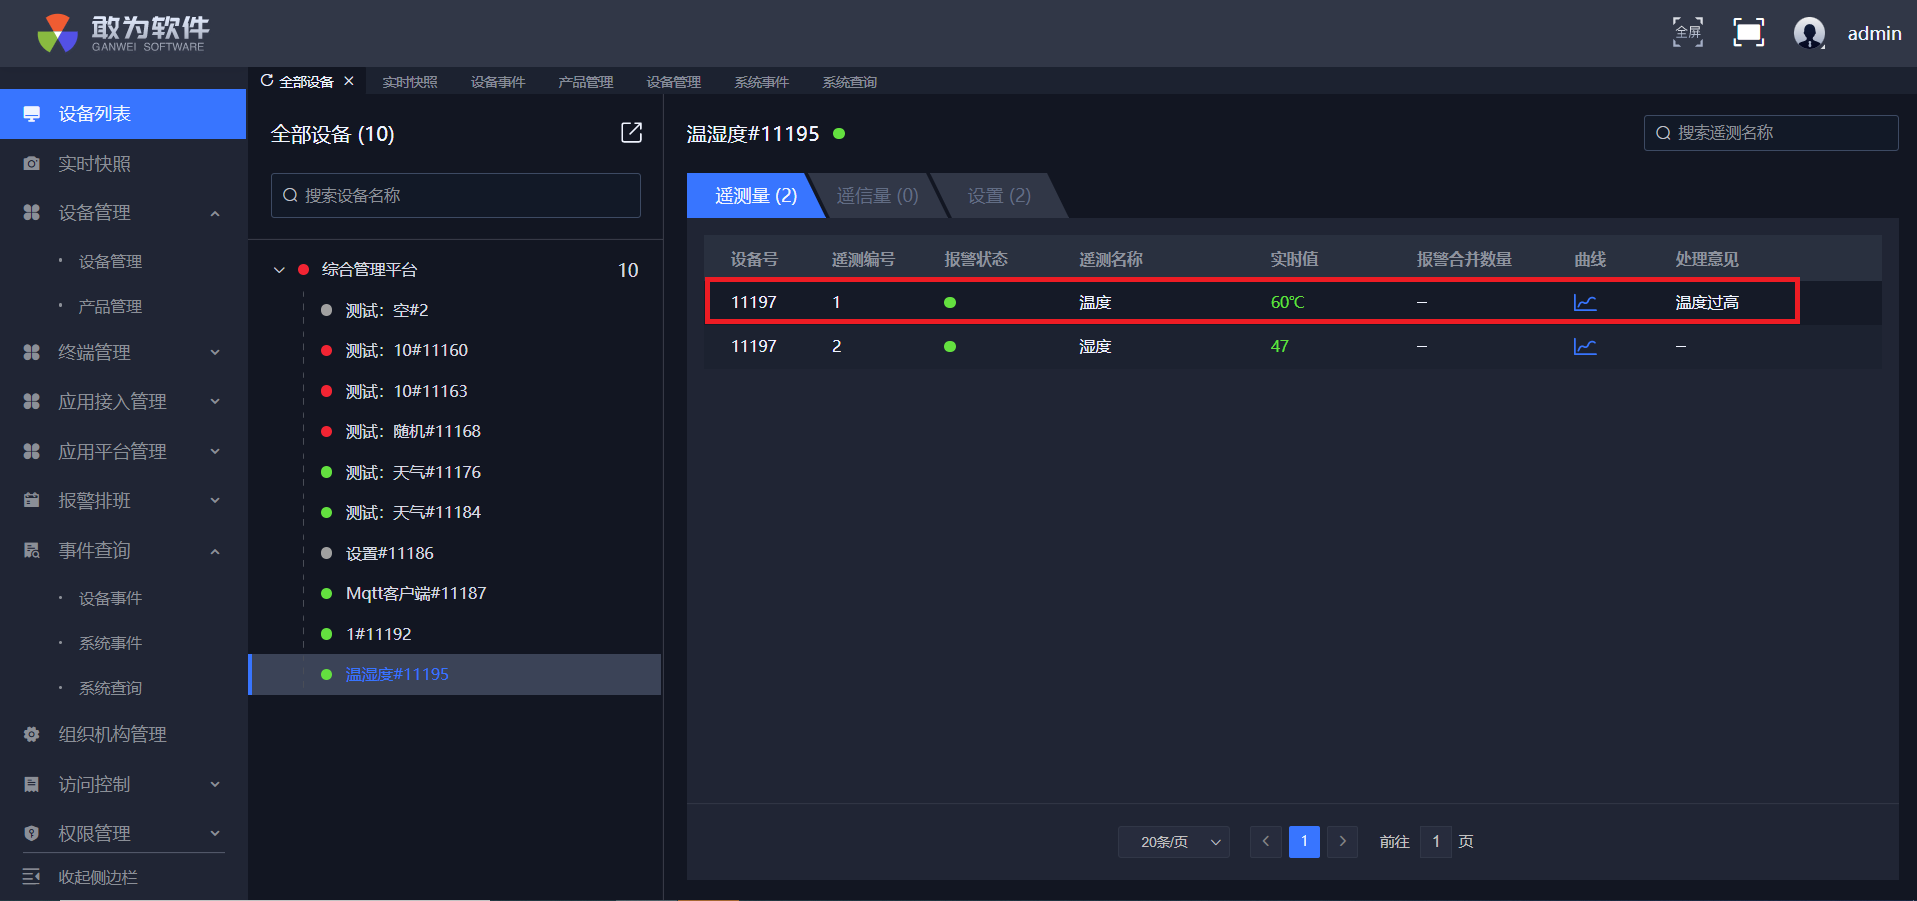Select the 设置 (2) tab
The image size is (1917, 901).
(x=999, y=195)
